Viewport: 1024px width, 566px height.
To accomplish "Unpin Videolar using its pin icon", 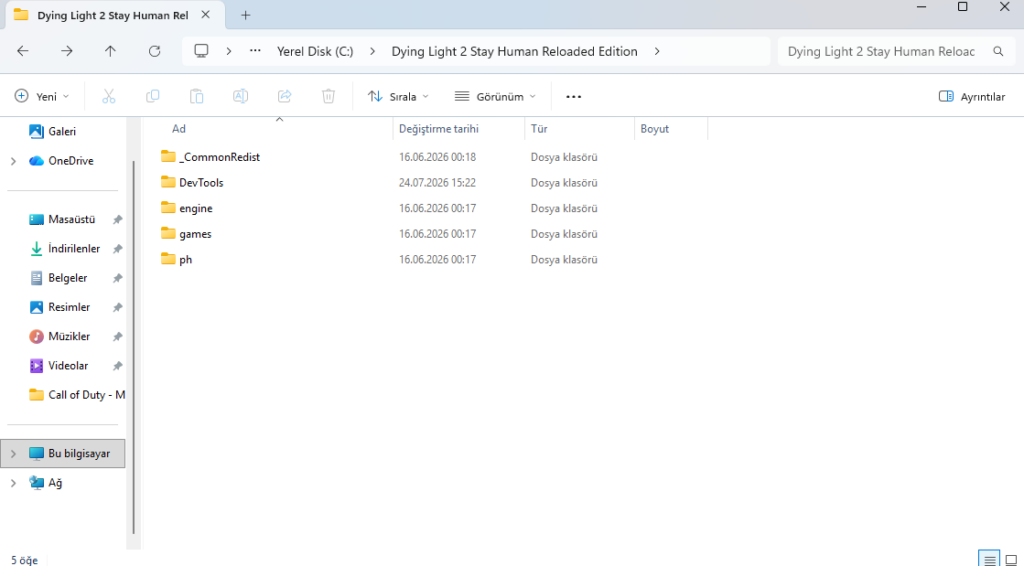I will (118, 366).
